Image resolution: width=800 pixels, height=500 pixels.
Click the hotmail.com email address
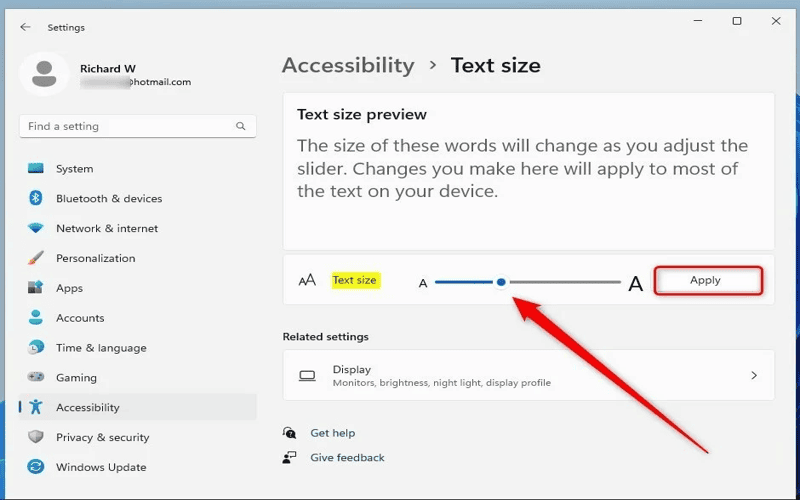136,82
